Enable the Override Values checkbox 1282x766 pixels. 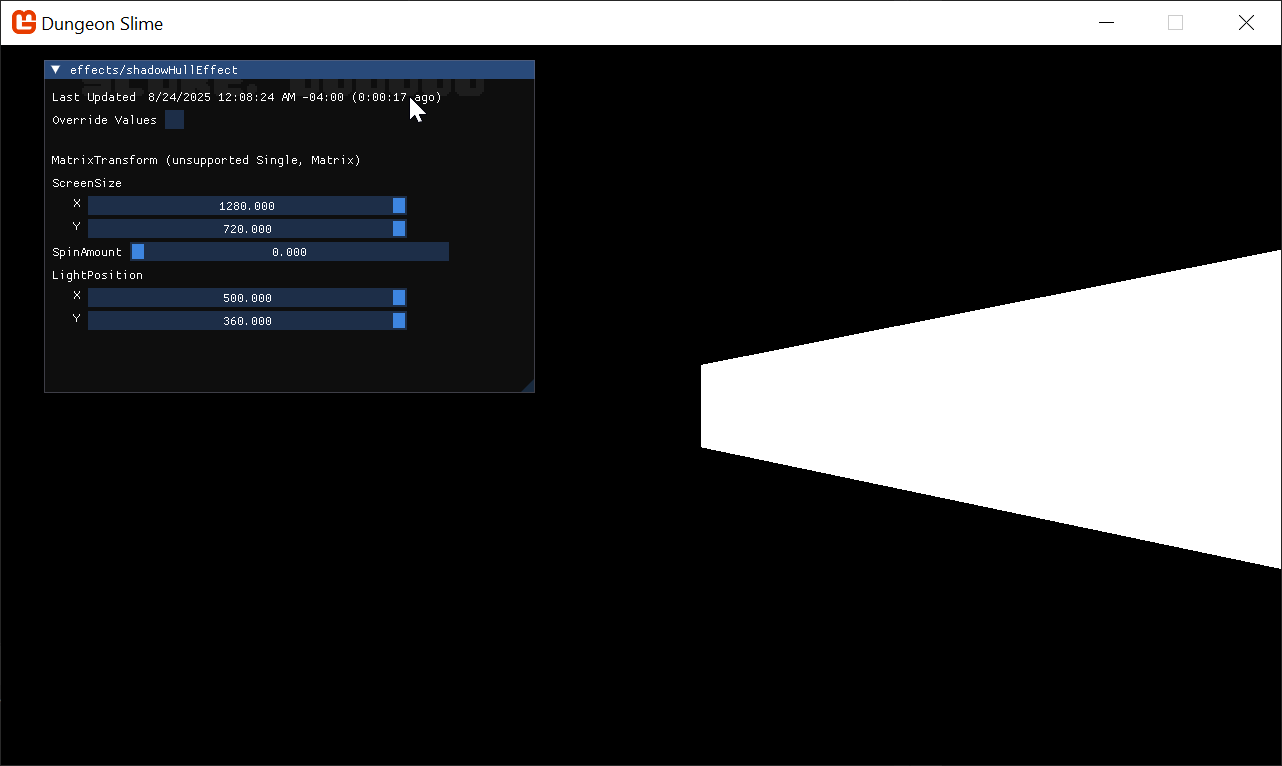174,120
